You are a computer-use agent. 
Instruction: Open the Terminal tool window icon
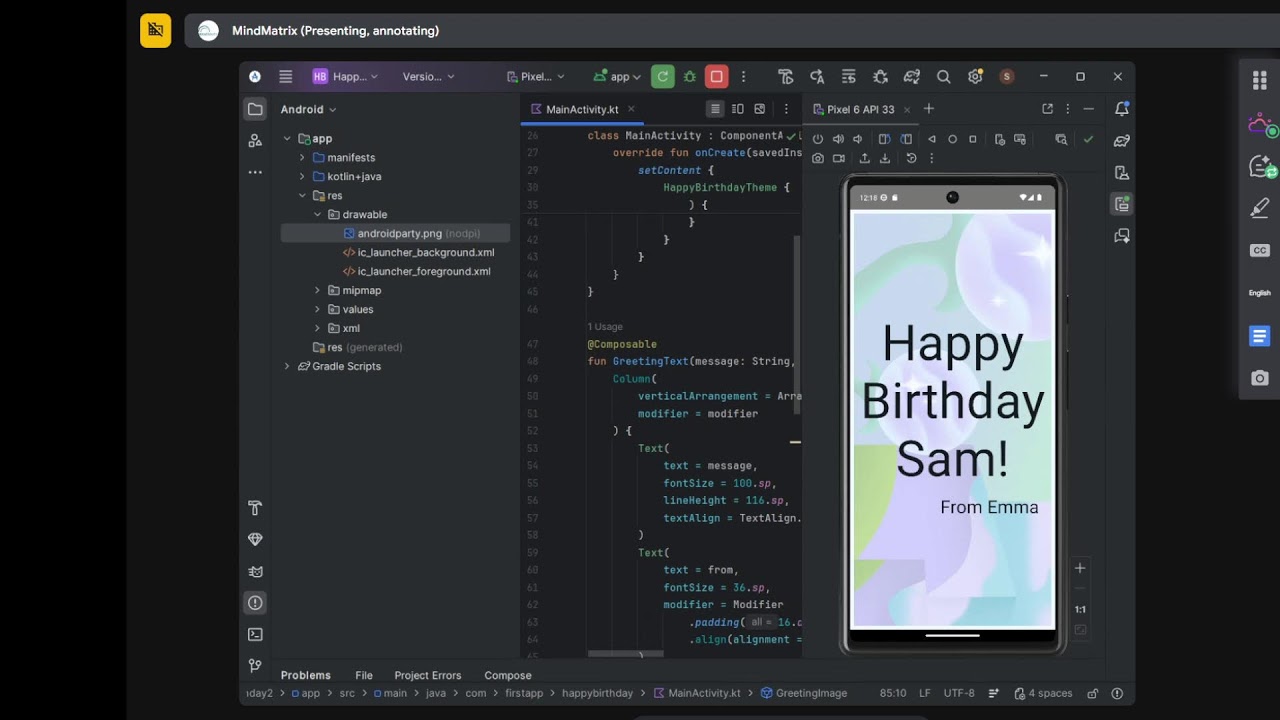click(x=255, y=634)
